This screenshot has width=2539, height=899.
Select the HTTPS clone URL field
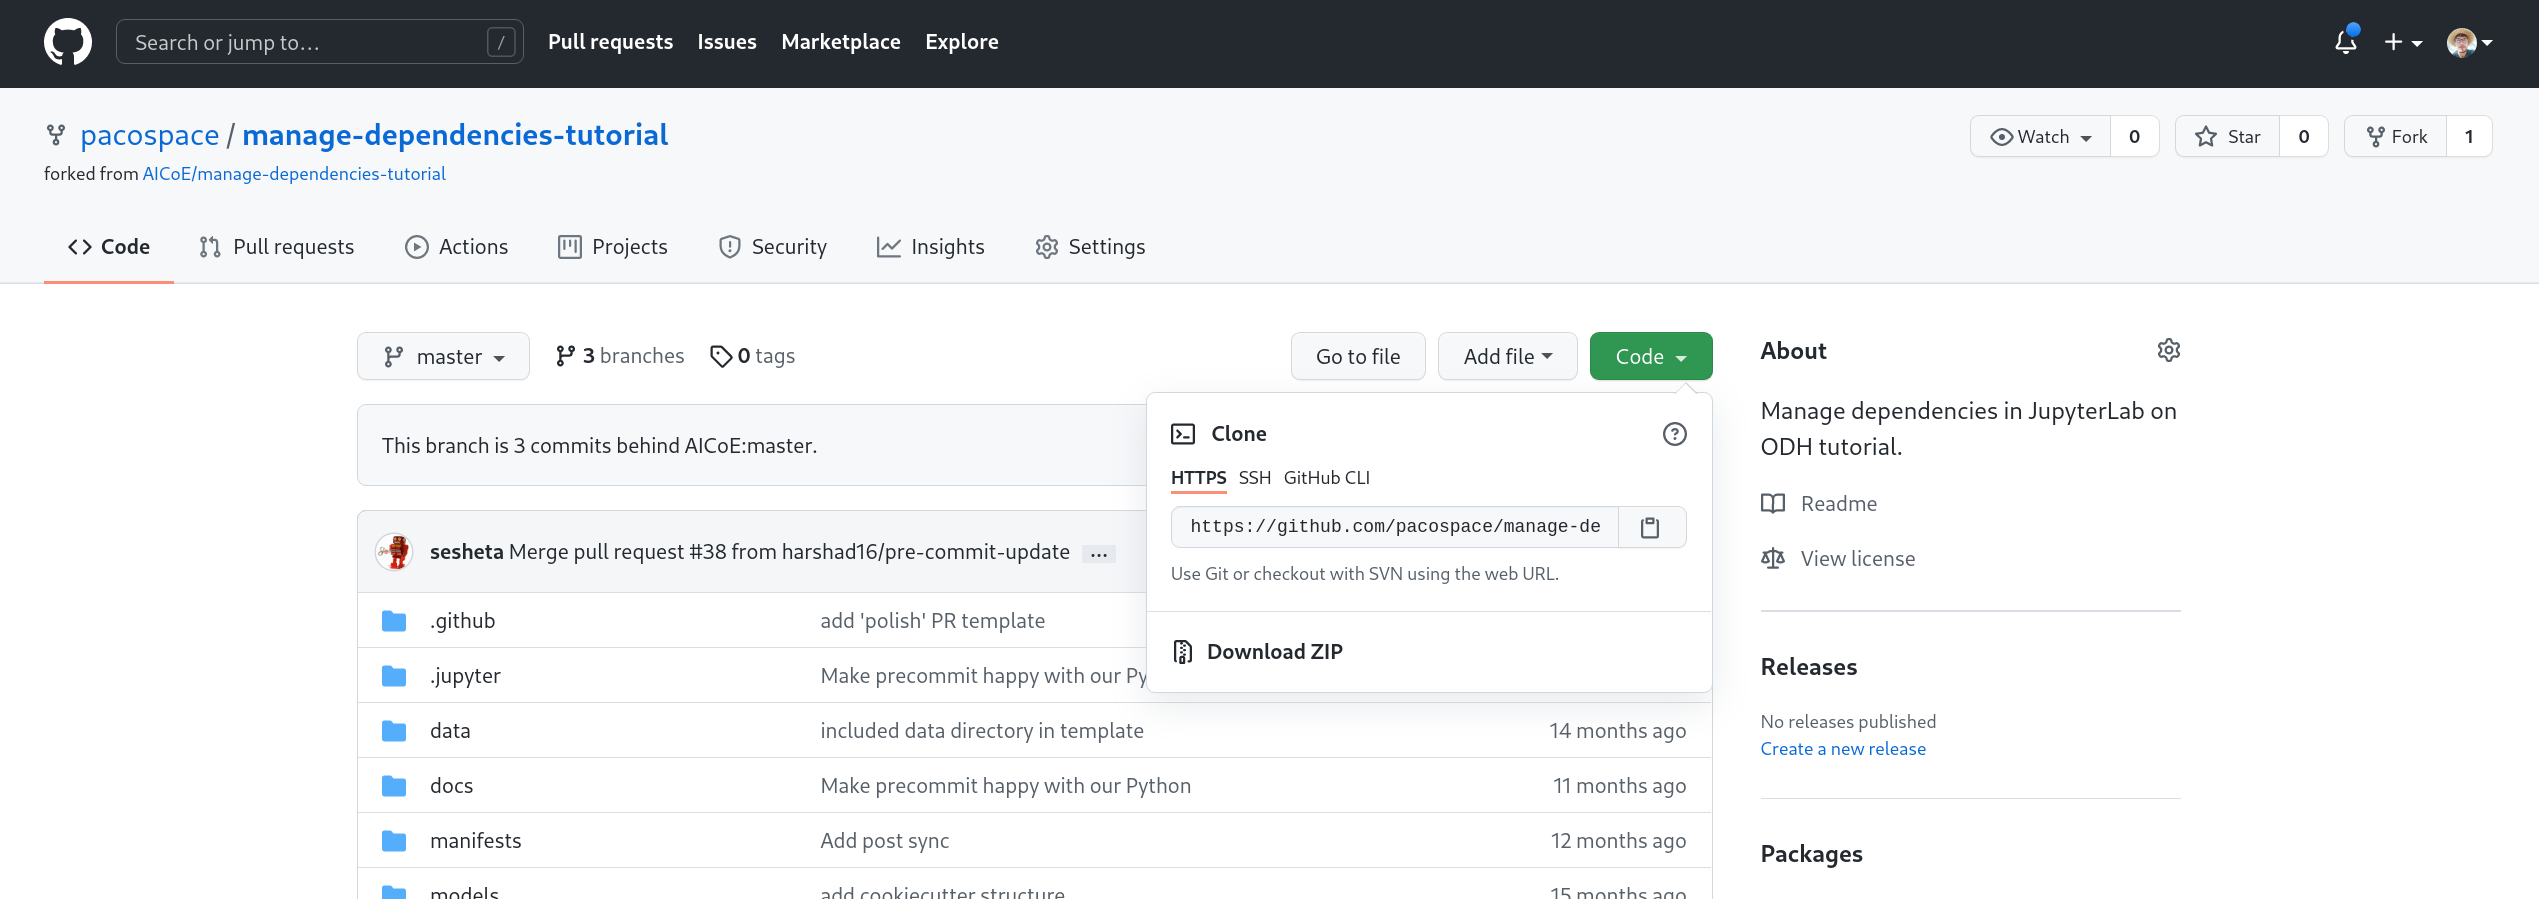[x=1395, y=527]
